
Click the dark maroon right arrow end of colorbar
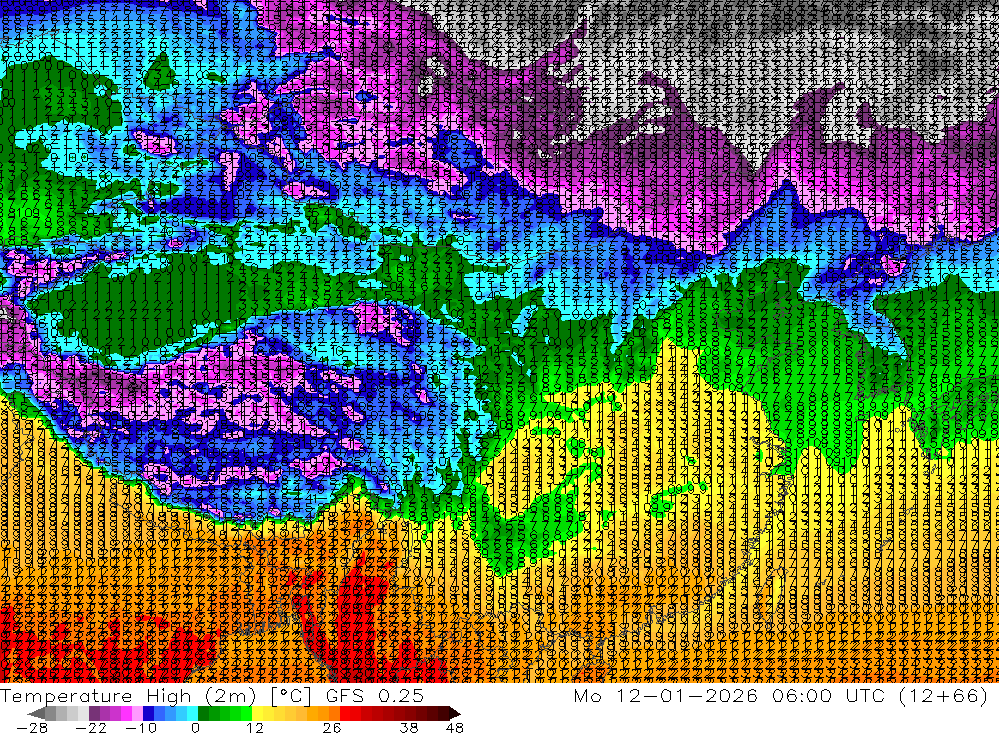455,713
